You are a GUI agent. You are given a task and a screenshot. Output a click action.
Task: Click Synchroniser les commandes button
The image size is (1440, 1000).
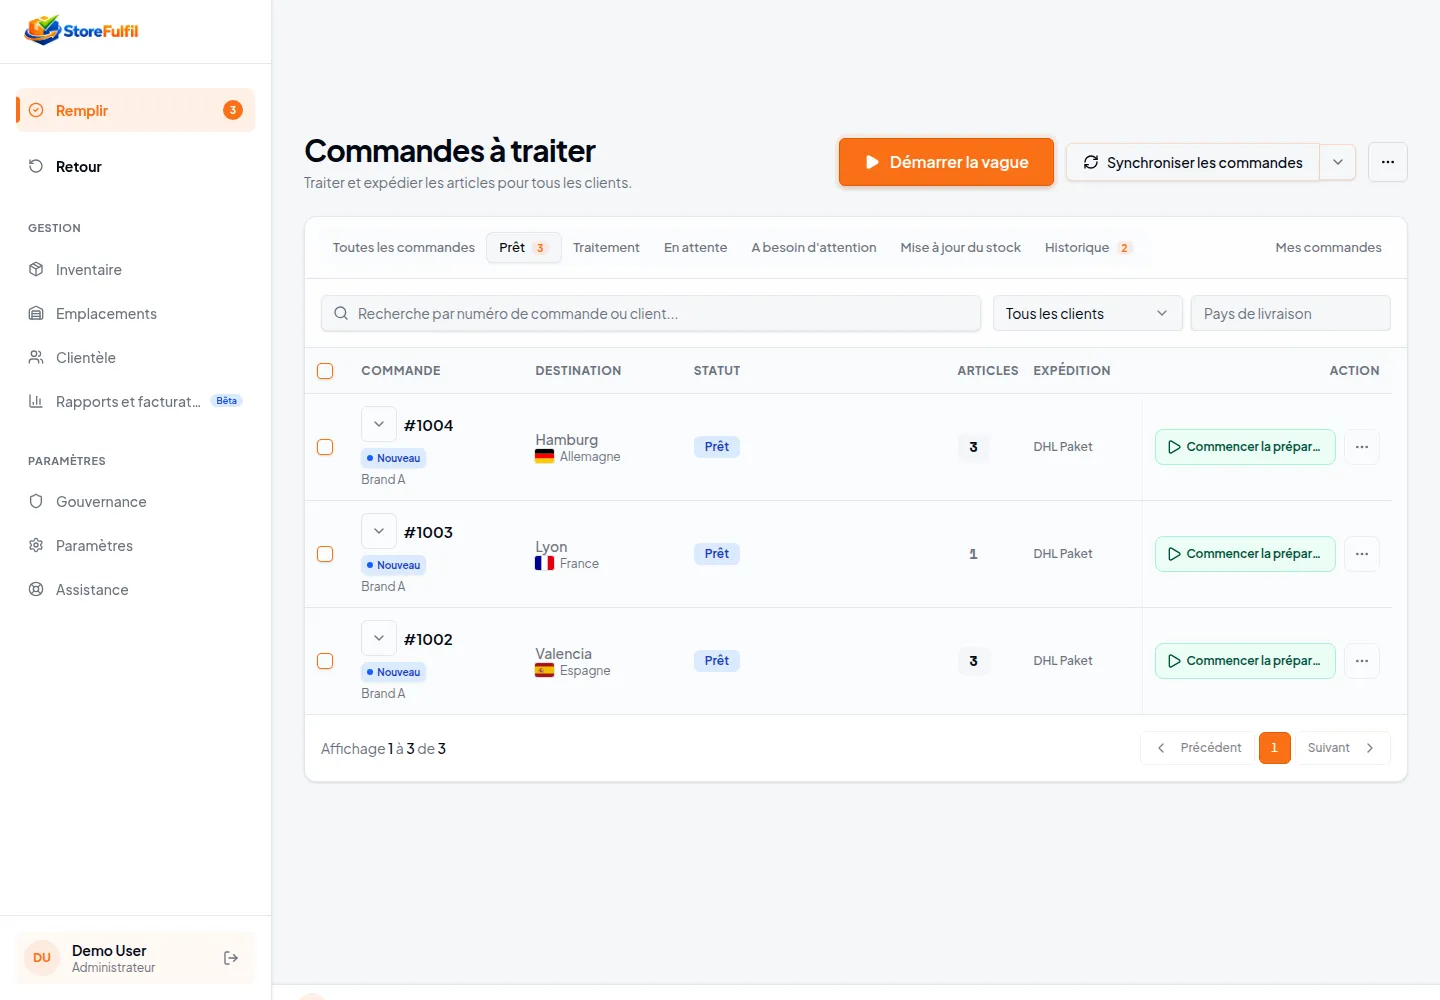click(x=1193, y=162)
